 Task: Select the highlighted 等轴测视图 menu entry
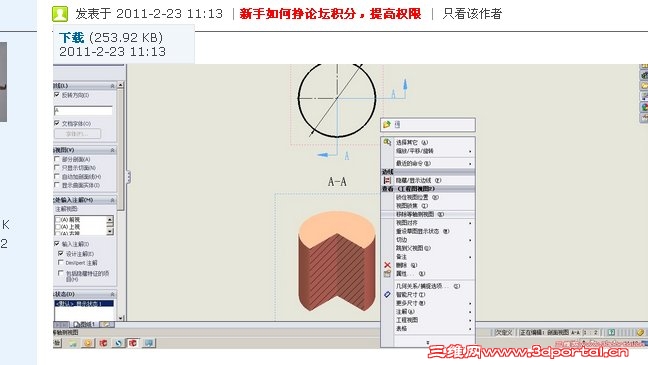coord(428,214)
